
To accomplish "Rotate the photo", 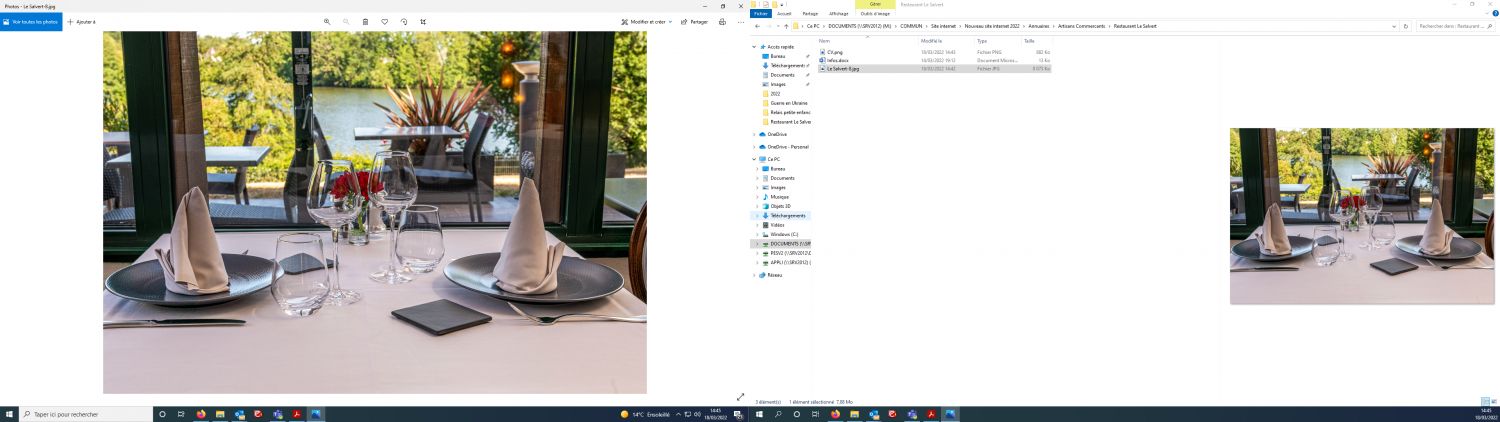I will tap(404, 21).
